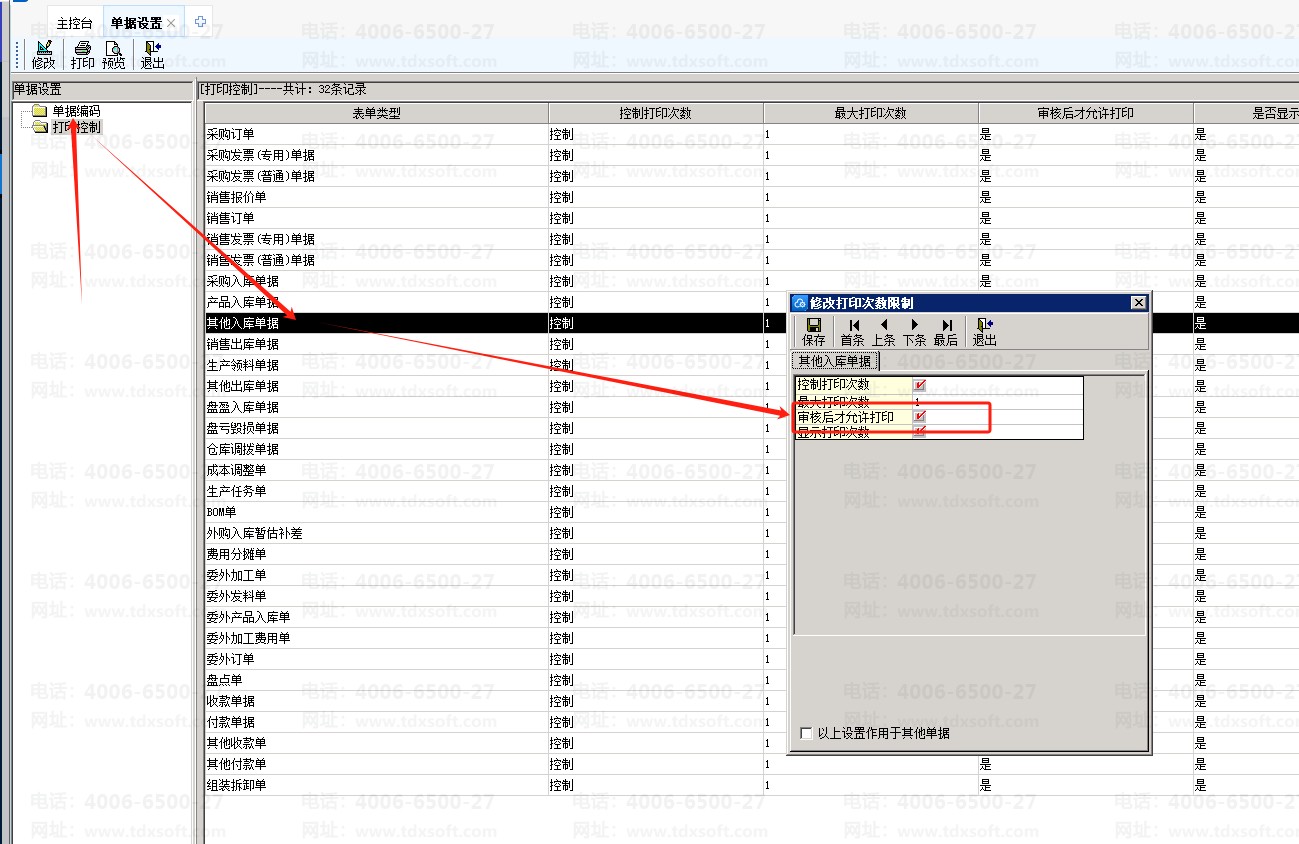
Task: Select 打印控制 tree item
Action: tap(76, 127)
